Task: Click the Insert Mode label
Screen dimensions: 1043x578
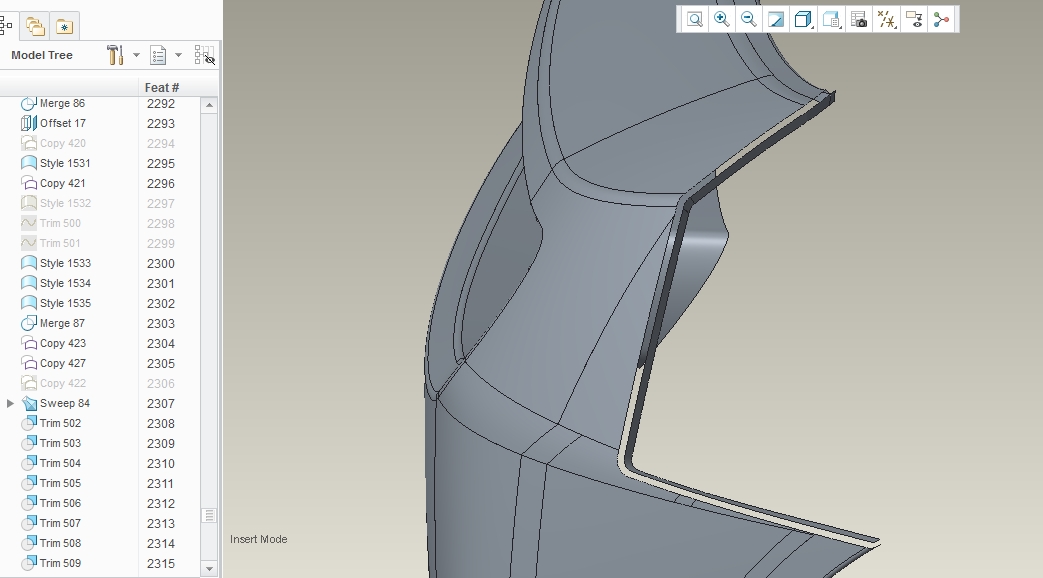Action: click(259, 539)
